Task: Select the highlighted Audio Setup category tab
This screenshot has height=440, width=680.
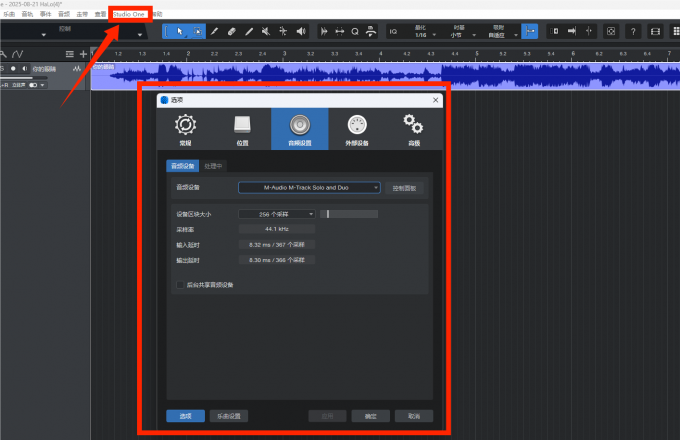Action: pos(300,129)
